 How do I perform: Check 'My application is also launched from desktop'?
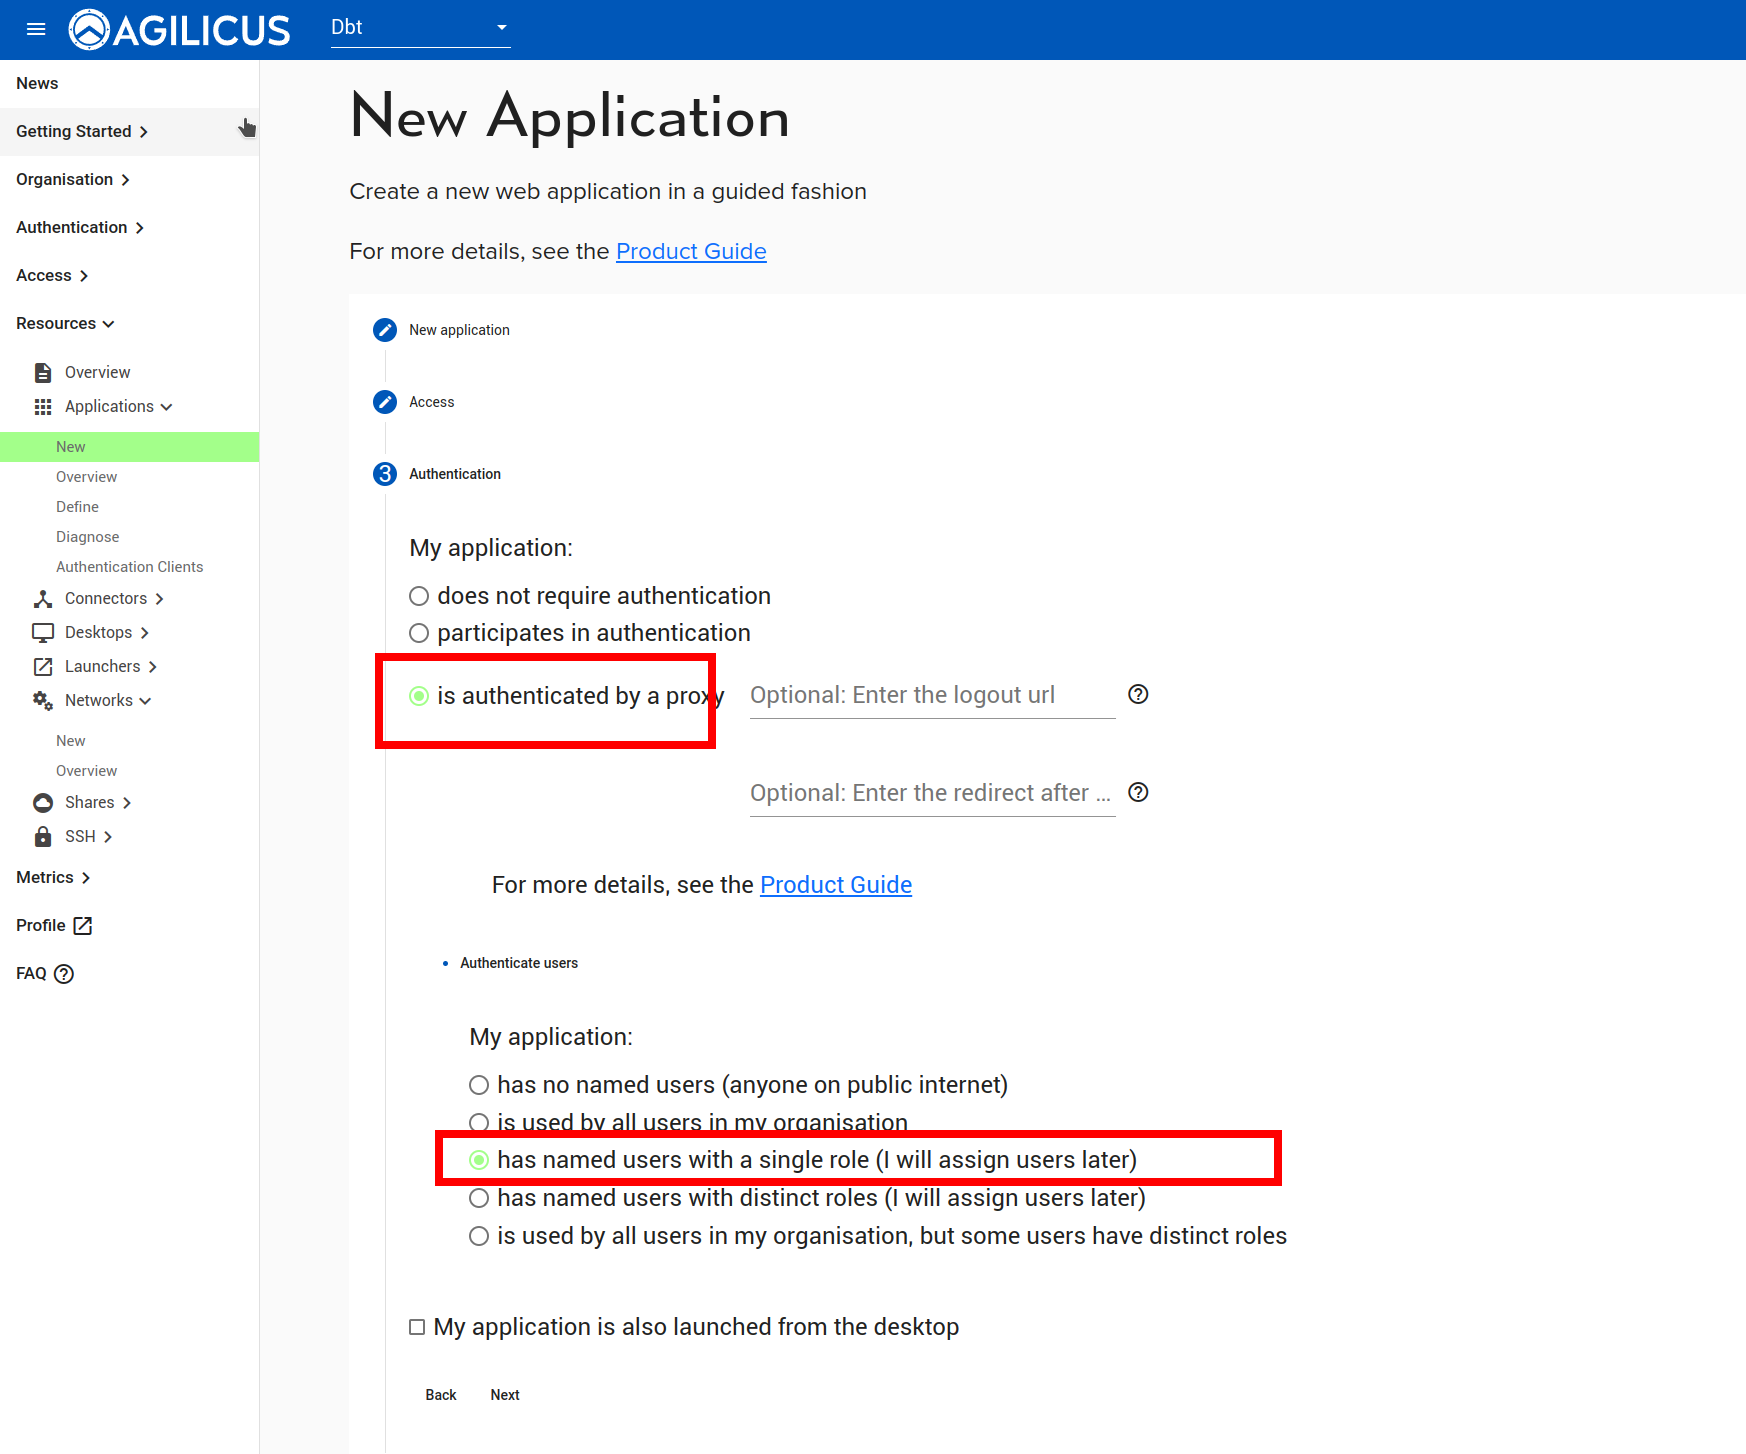(x=417, y=1328)
